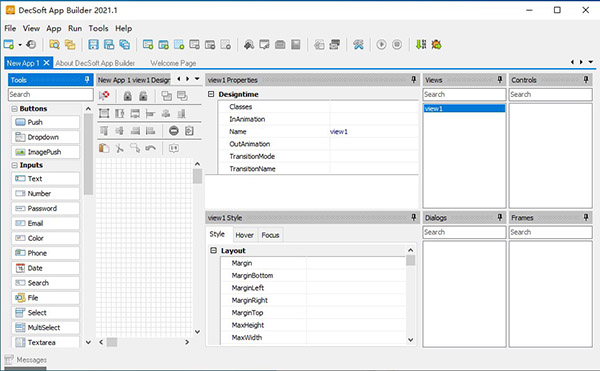Toggle the Controls panel pin
The image size is (600, 371).
pos(586,79)
